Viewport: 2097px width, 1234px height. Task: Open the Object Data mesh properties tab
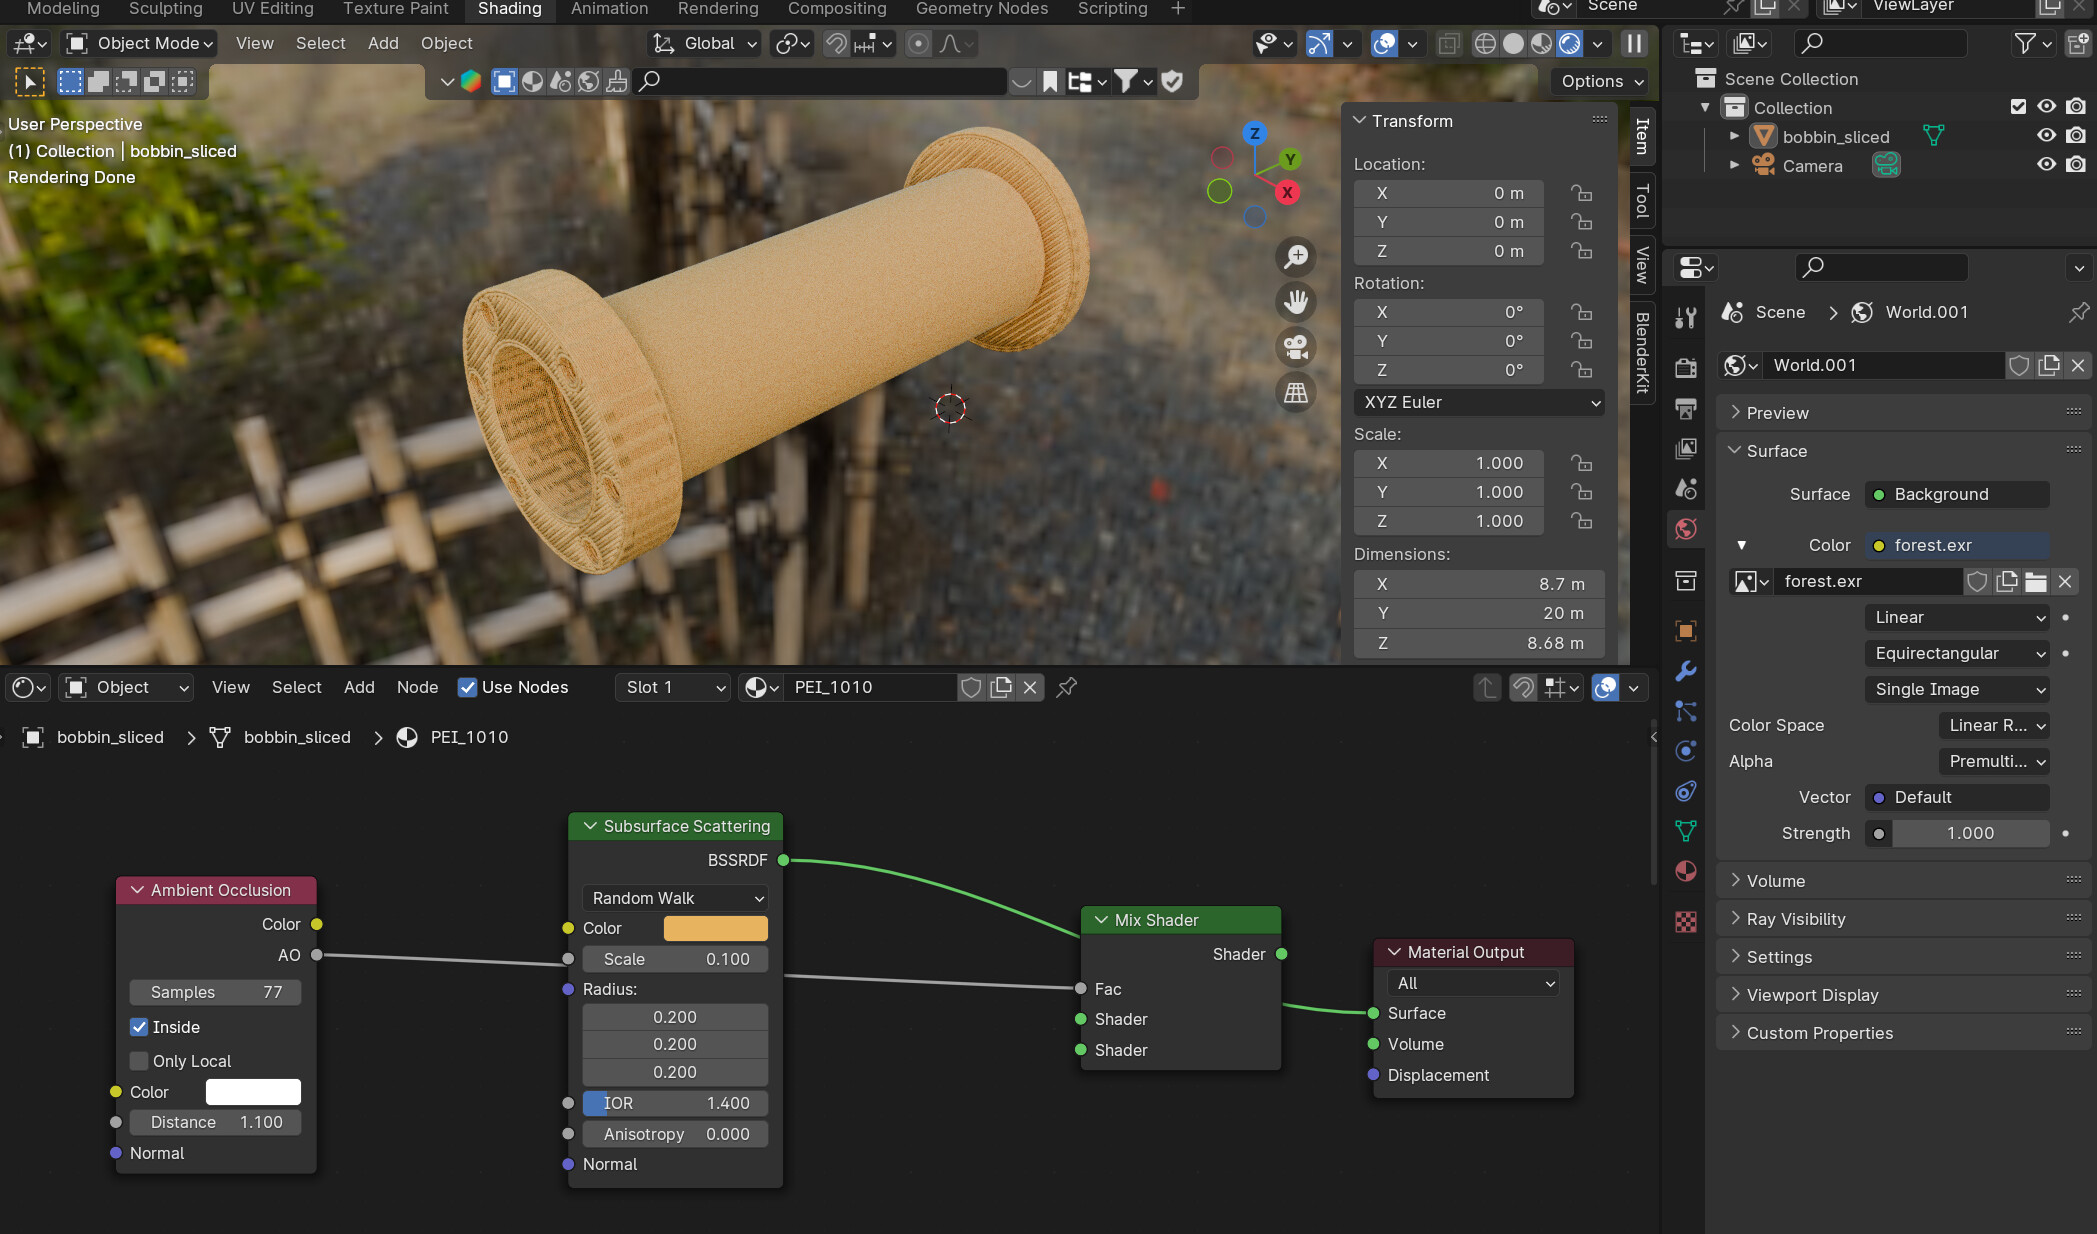(1686, 831)
